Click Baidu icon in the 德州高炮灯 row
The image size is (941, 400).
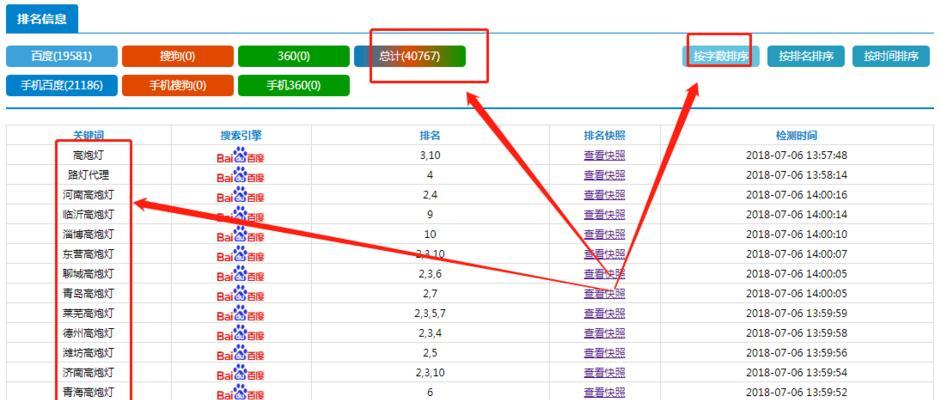[x=241, y=333]
